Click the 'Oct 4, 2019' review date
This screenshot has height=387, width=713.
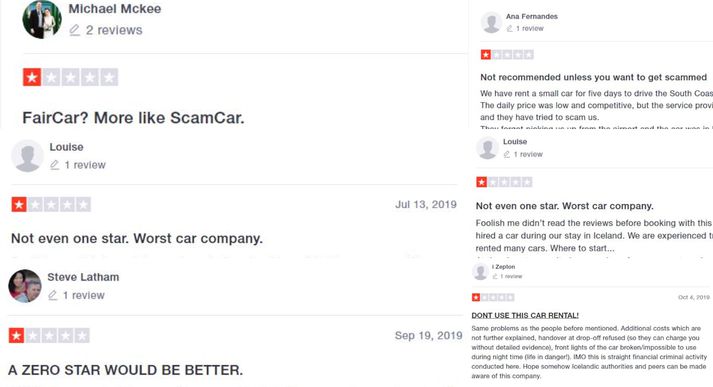pyautogui.click(x=693, y=297)
